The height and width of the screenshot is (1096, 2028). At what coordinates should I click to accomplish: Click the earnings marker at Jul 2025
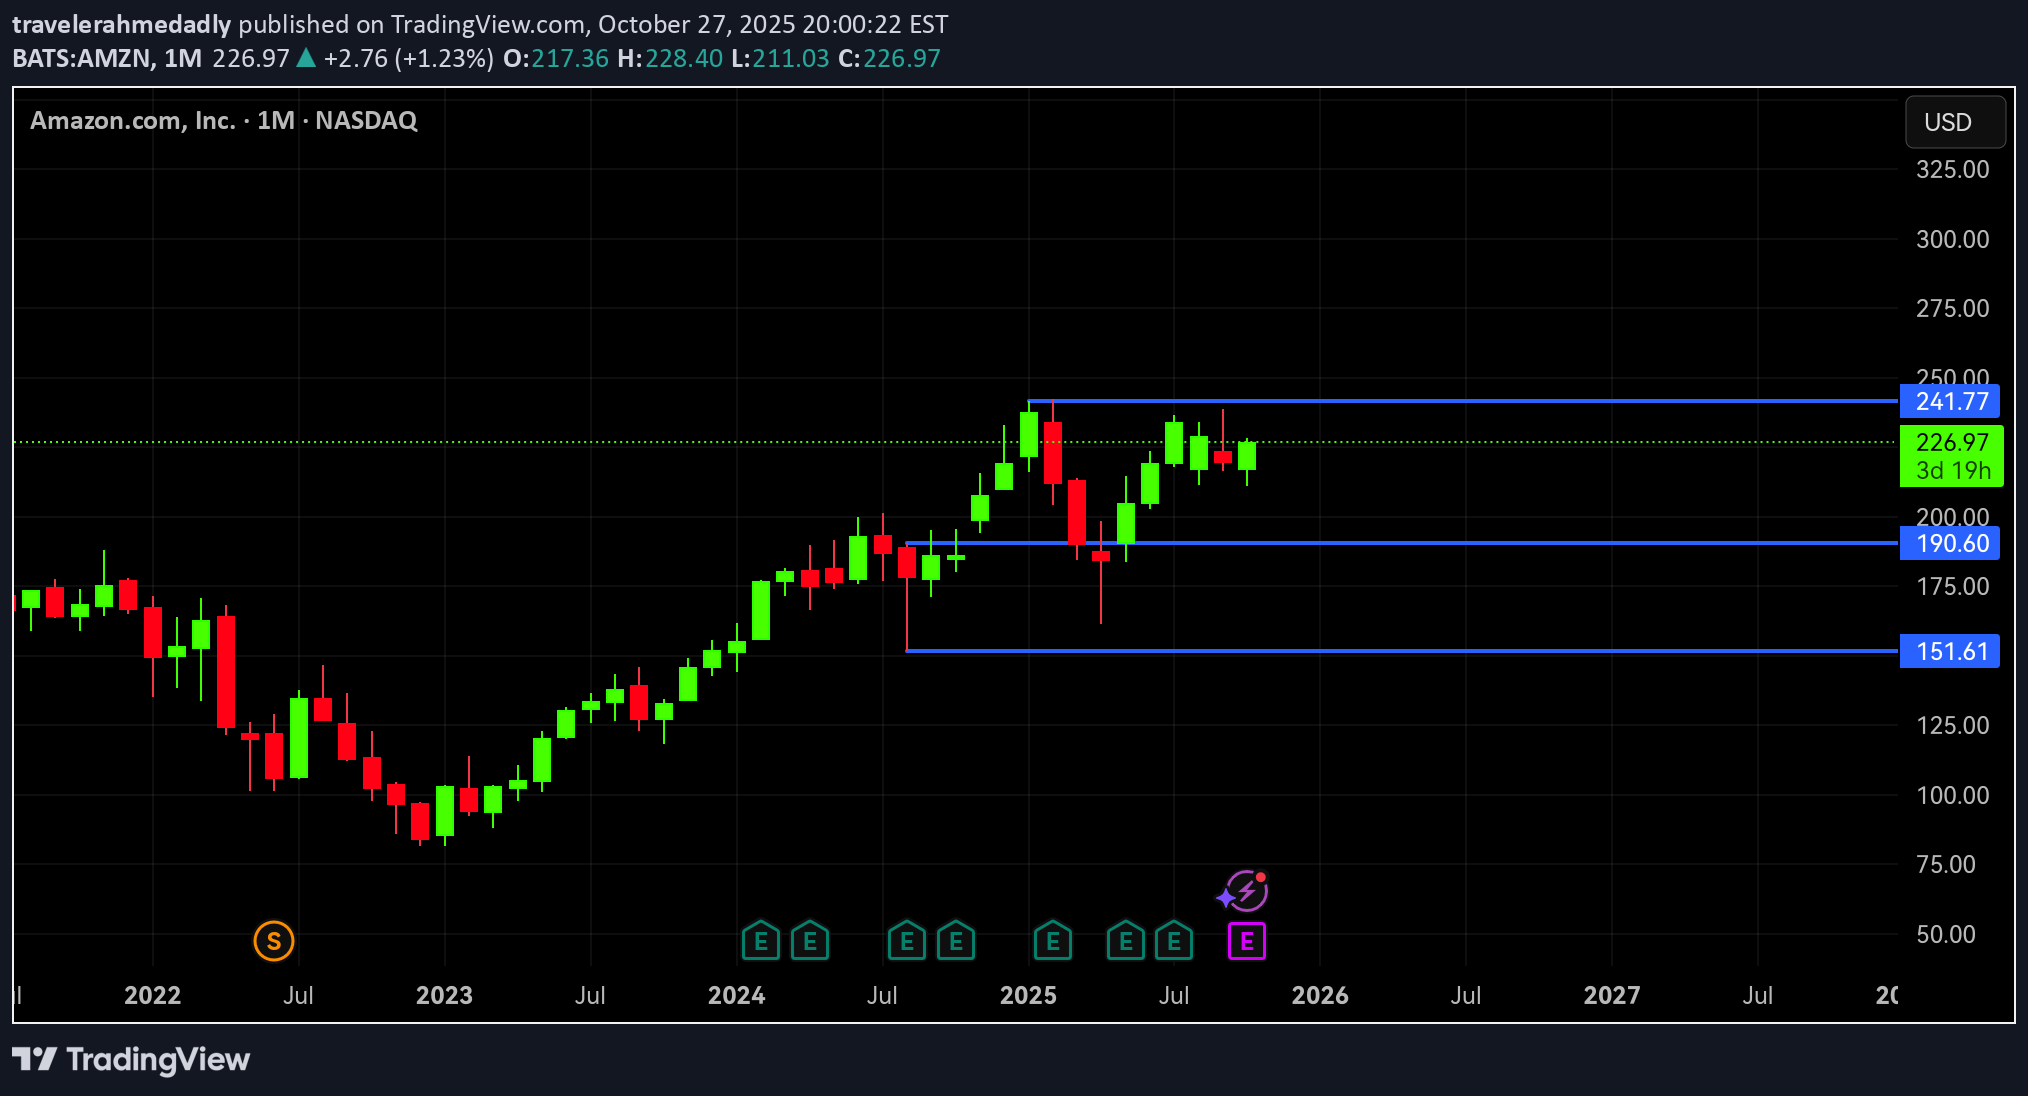point(1174,941)
